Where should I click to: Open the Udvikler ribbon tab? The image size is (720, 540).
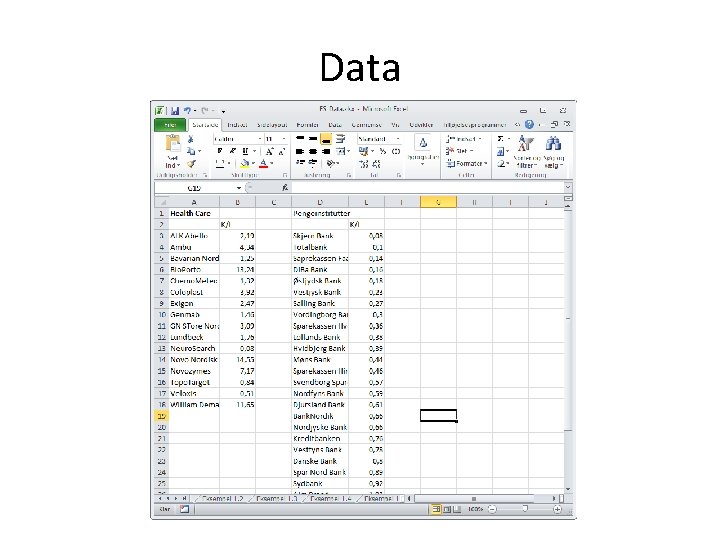pyautogui.click(x=421, y=125)
